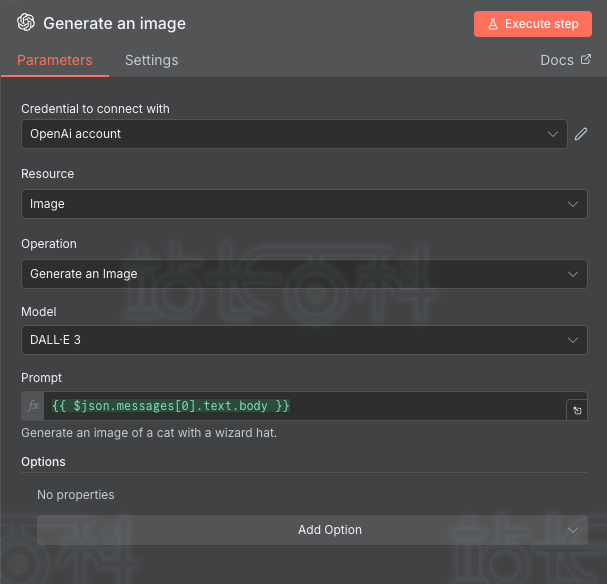This screenshot has height=584, width=607.
Task: Open the expression editor expand icon
Action: pyautogui.click(x=577, y=410)
